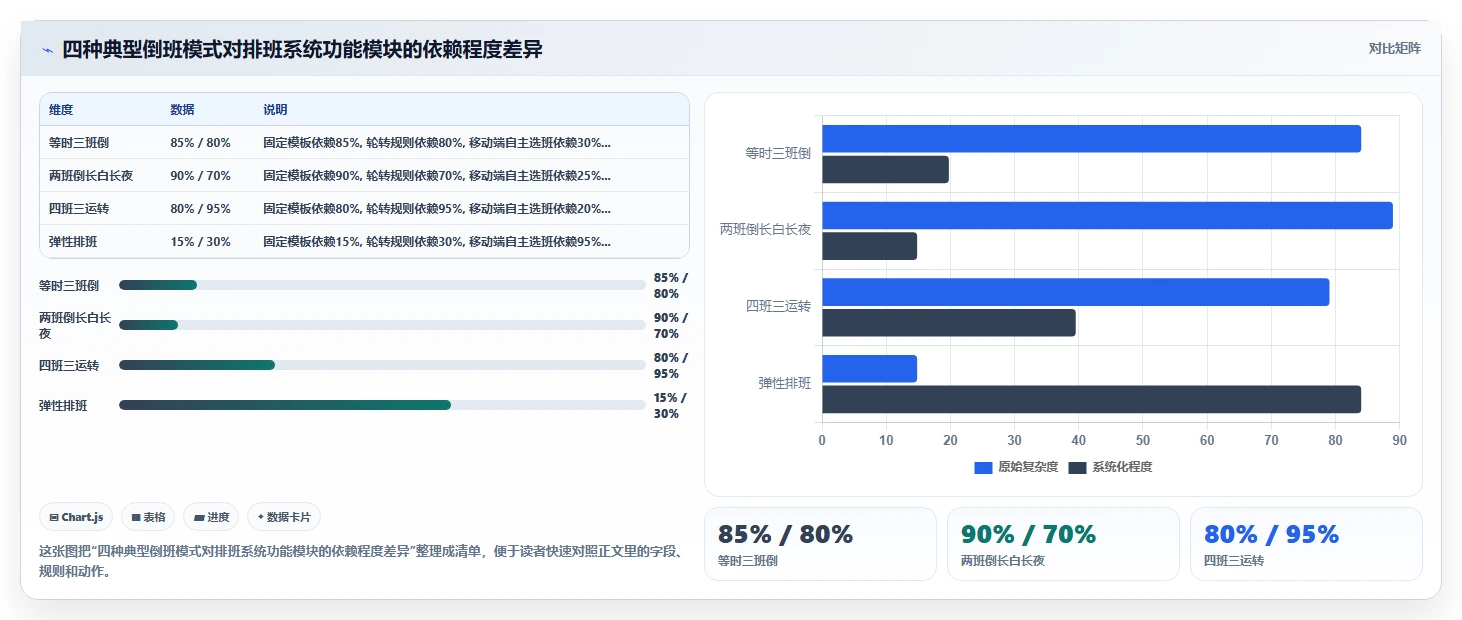Click the 15% / 30% label beside progress bar
The height and width of the screenshot is (620, 1462).
(x=671, y=406)
